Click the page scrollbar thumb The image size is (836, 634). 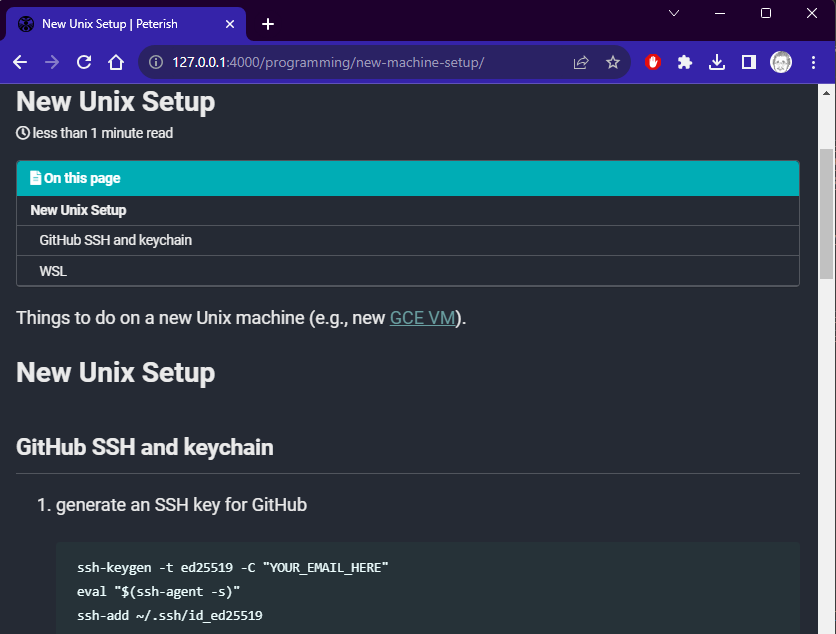click(826, 213)
